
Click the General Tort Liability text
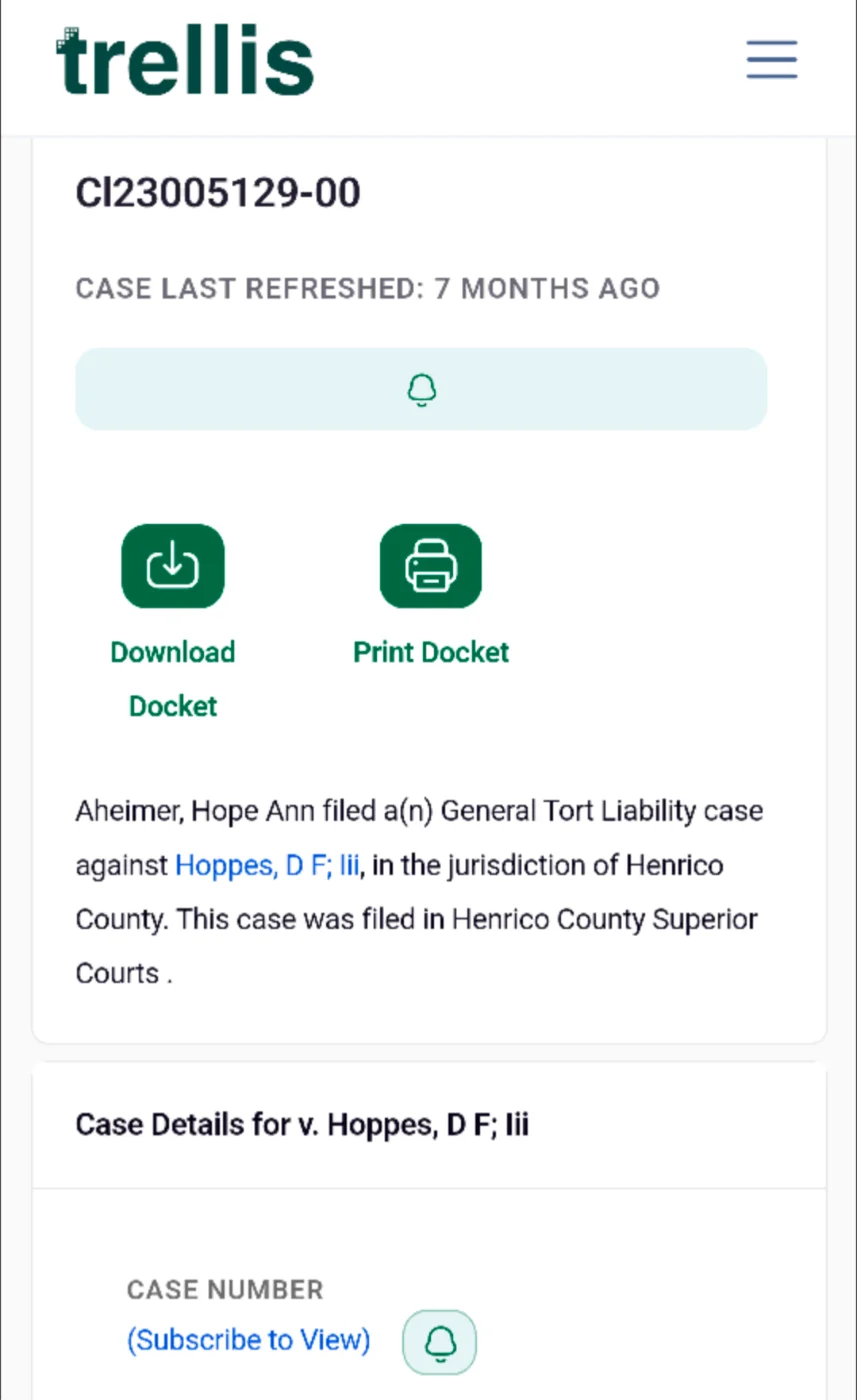click(x=568, y=811)
